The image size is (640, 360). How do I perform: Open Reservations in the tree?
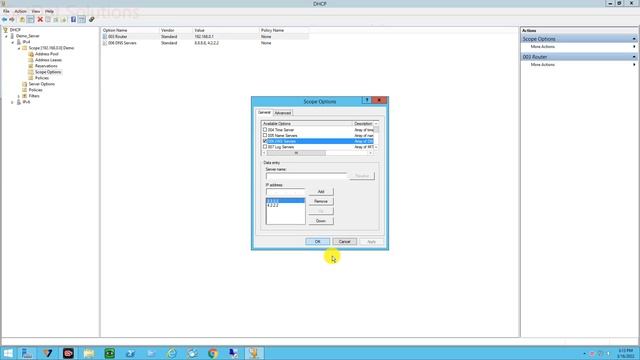click(46, 66)
